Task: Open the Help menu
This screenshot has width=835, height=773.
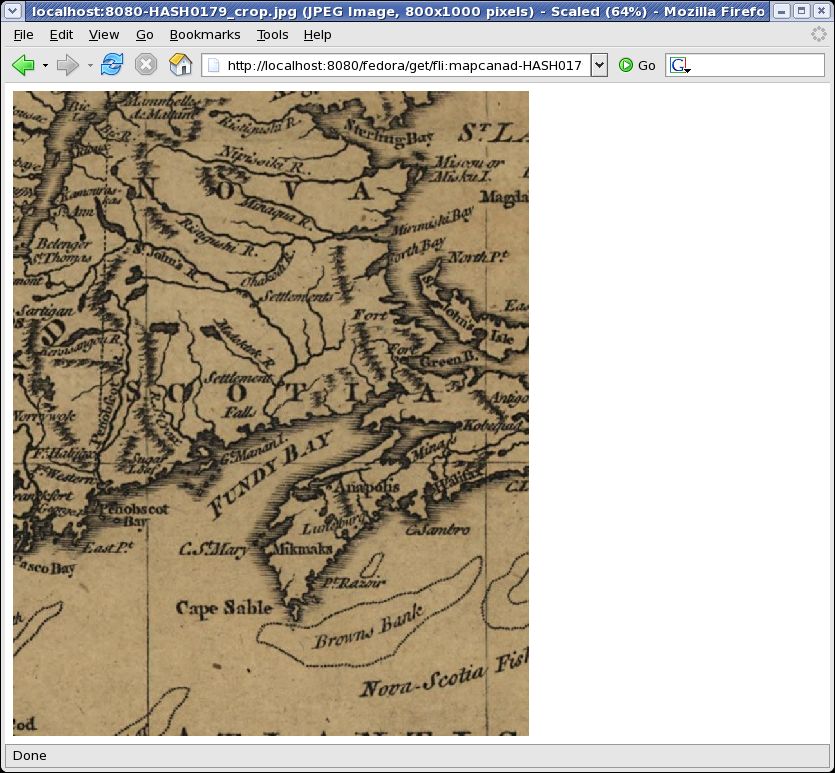Action: [x=318, y=35]
